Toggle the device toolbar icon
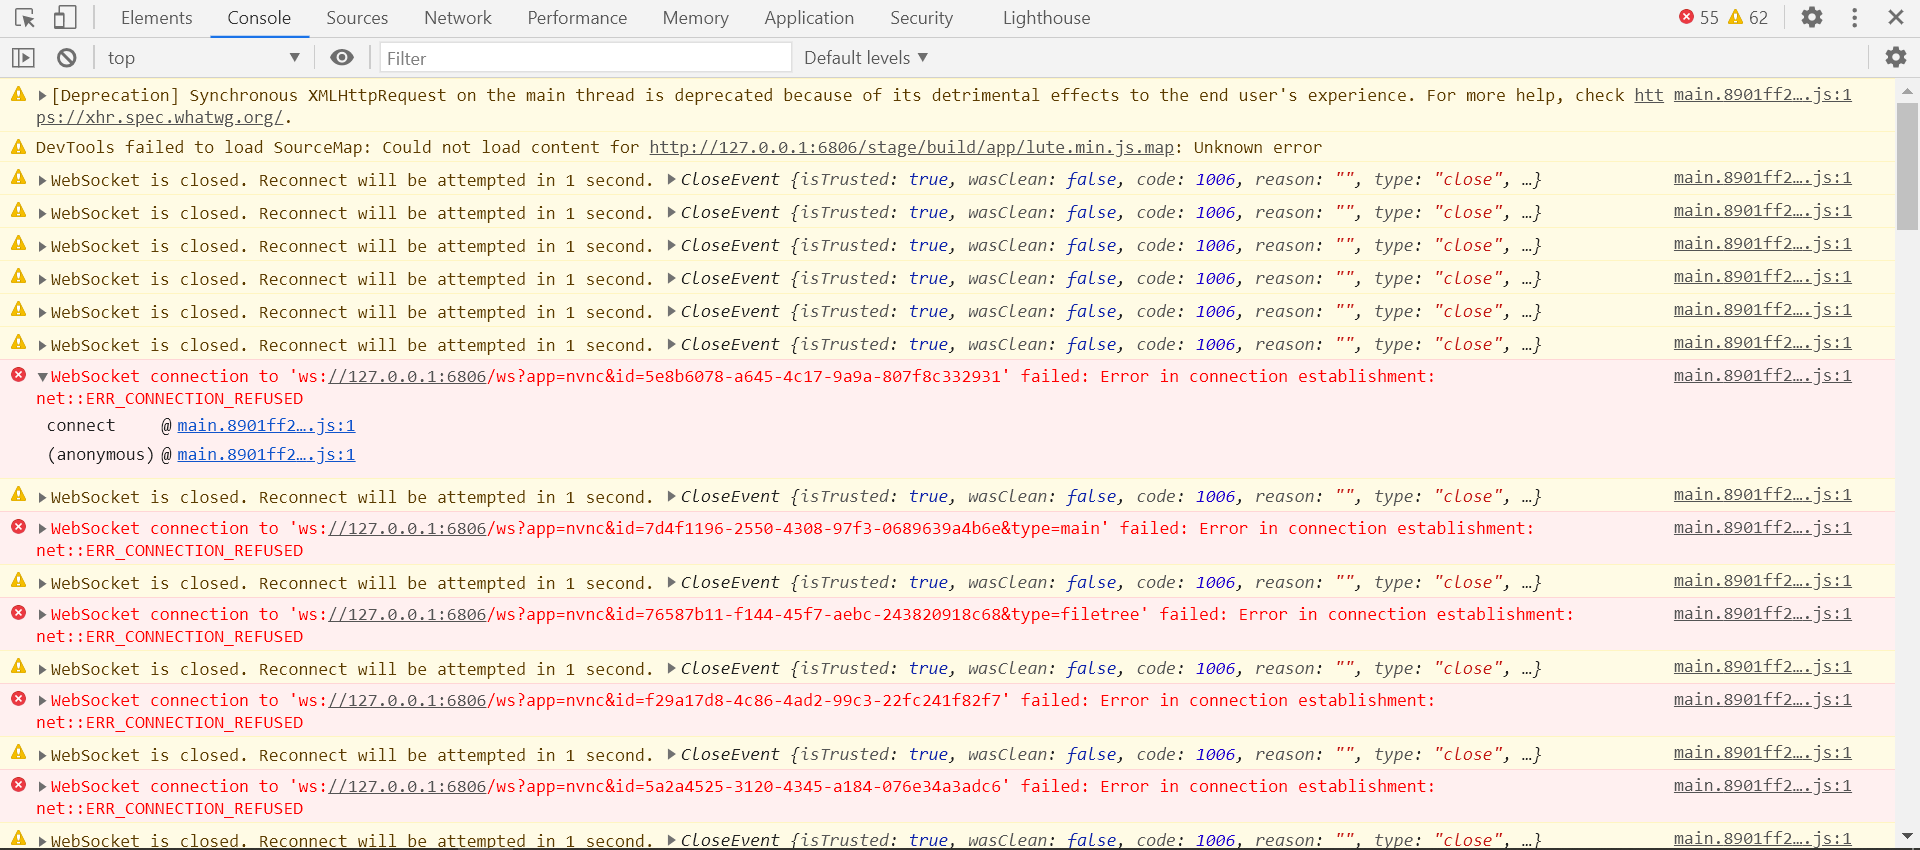 (x=65, y=18)
